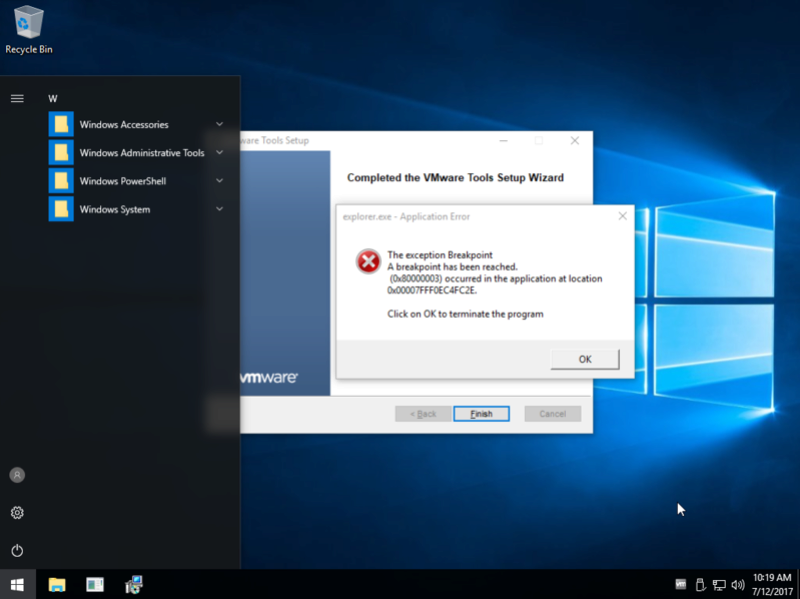Click the Power icon in Start menu
The width and height of the screenshot is (800, 599).
pyautogui.click(x=17, y=551)
